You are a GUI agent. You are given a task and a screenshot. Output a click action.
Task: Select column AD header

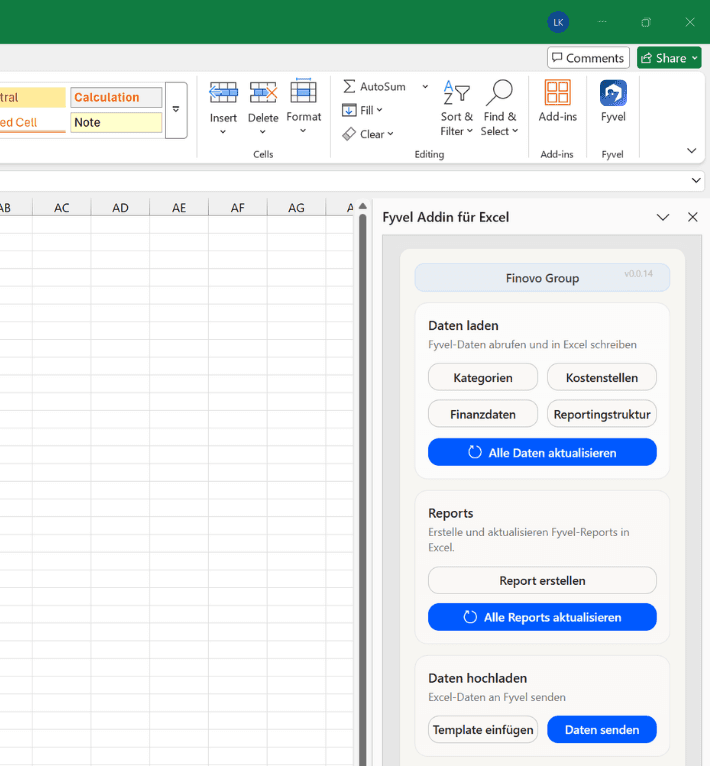[120, 208]
